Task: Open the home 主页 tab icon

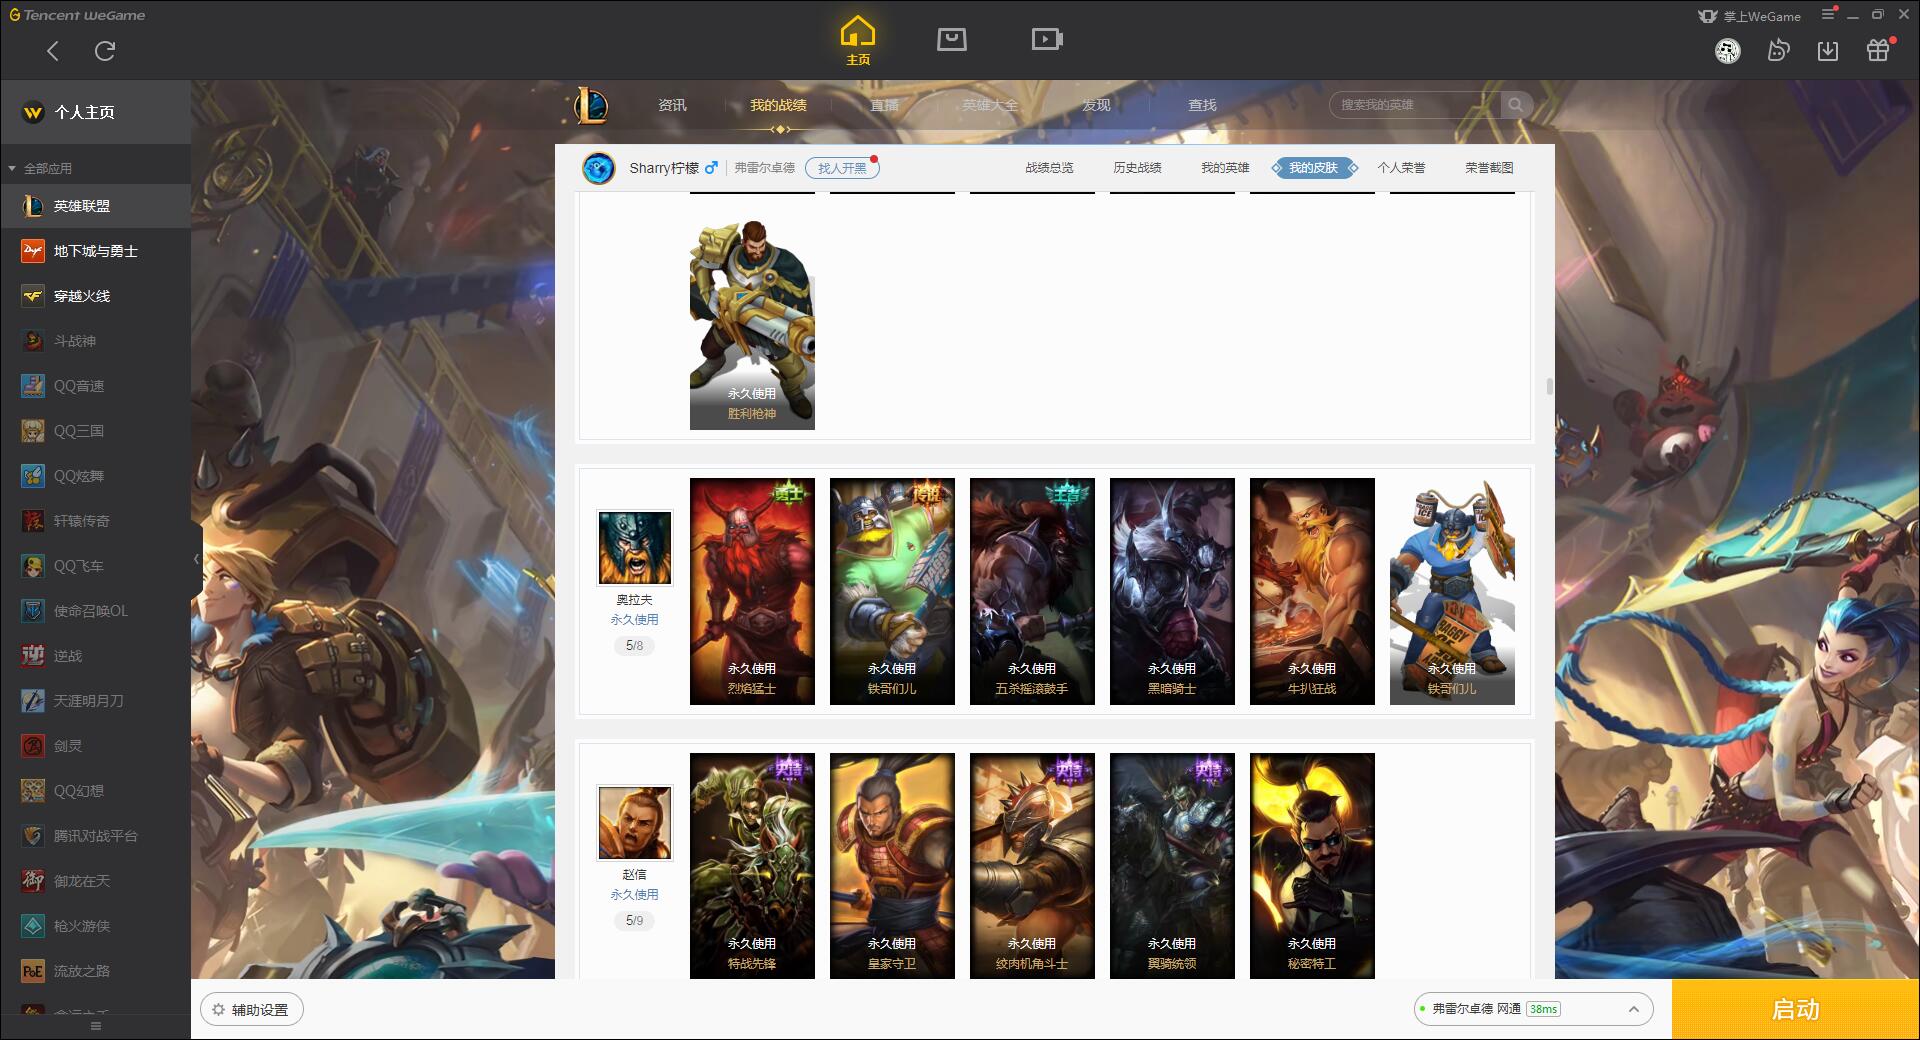Action: (858, 41)
